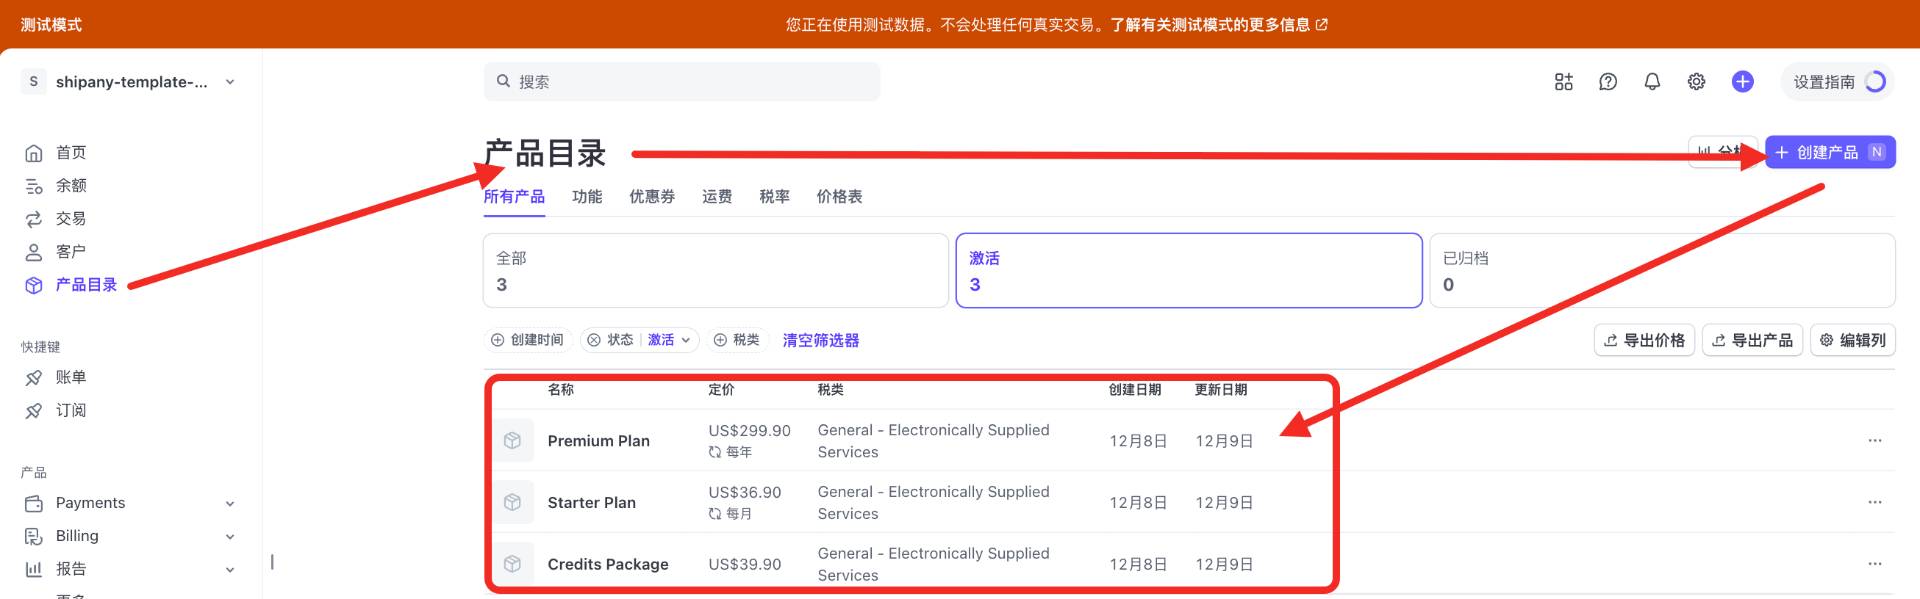The image size is (1920, 599).
Task: Click the help question mark icon
Action: click(x=1608, y=82)
